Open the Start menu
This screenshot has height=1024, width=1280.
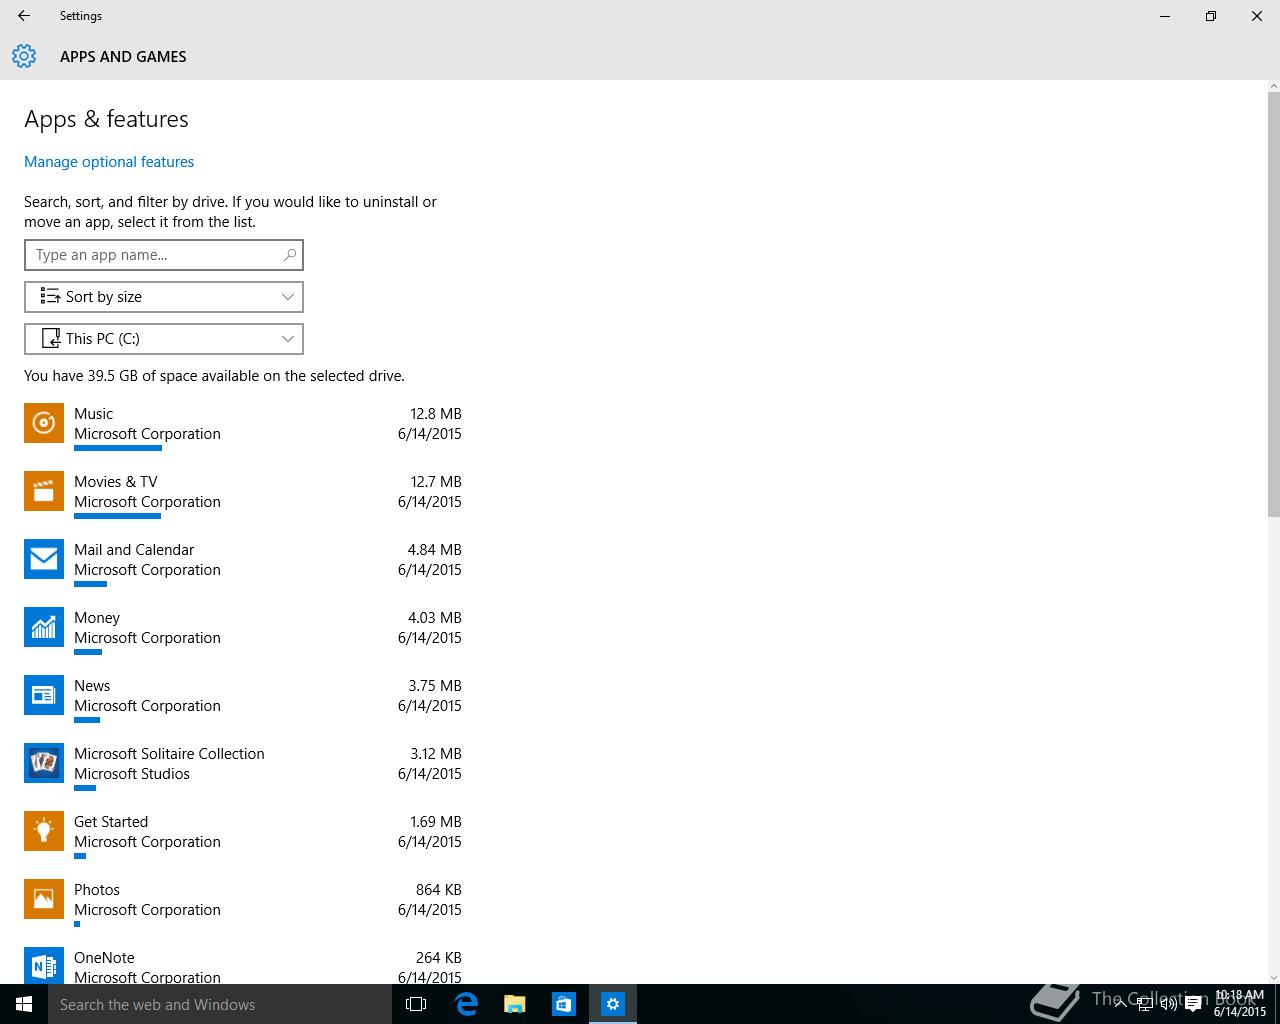24,1004
